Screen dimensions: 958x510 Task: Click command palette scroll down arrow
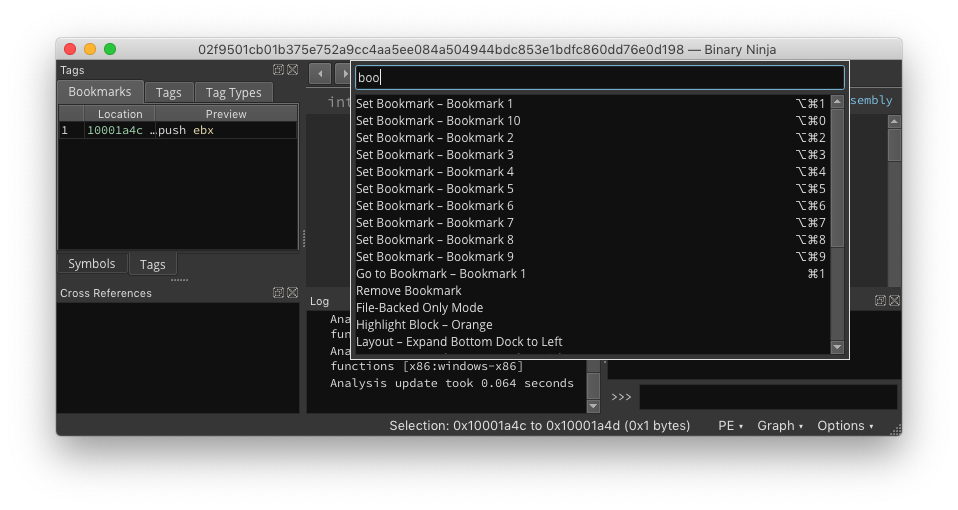(838, 347)
